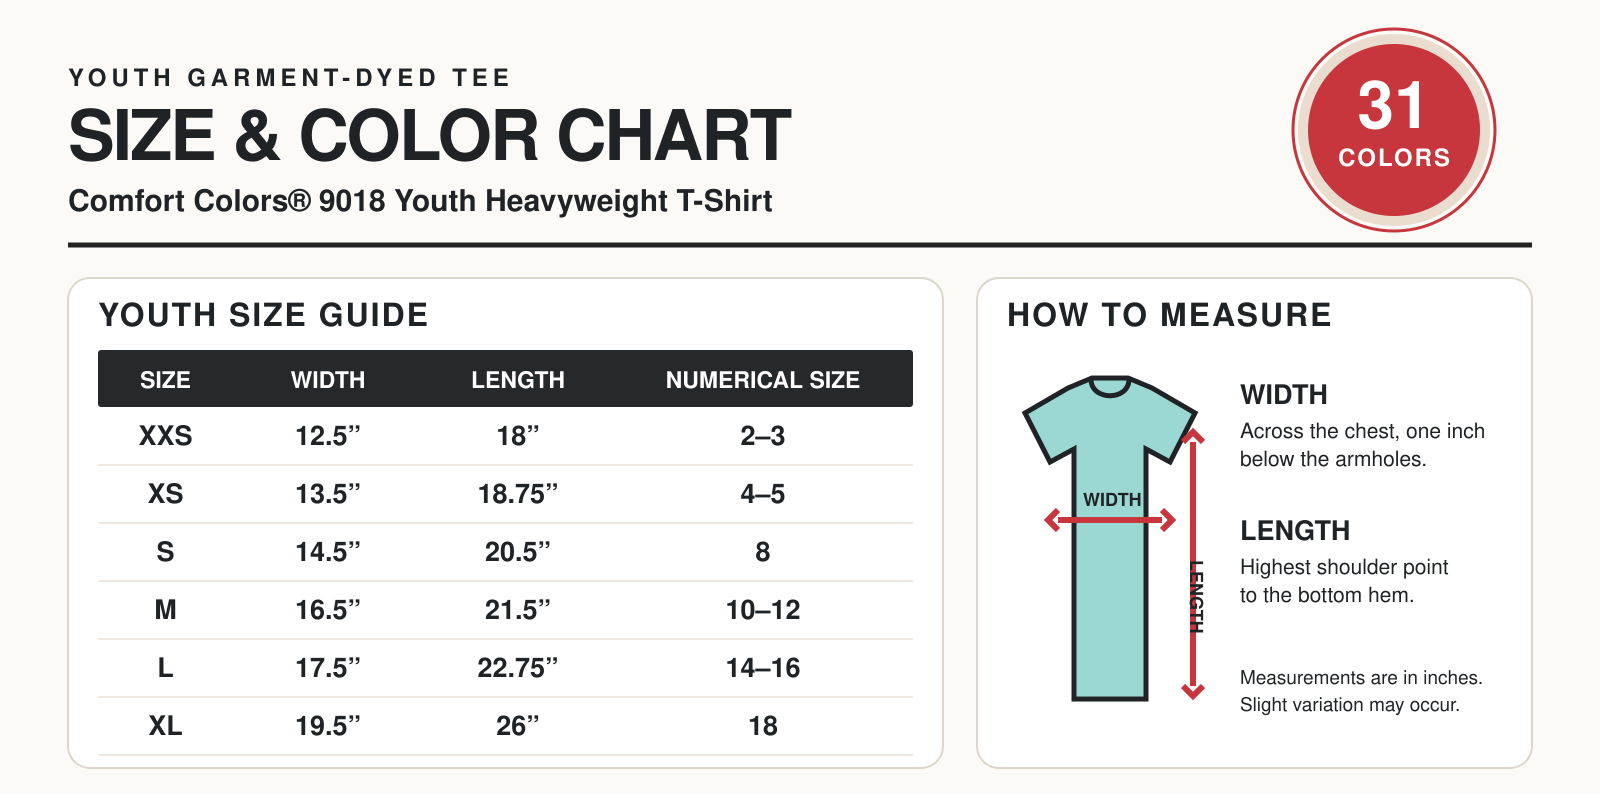The image size is (1600, 794).
Task: Click the SIZE column header
Action: tap(165, 380)
